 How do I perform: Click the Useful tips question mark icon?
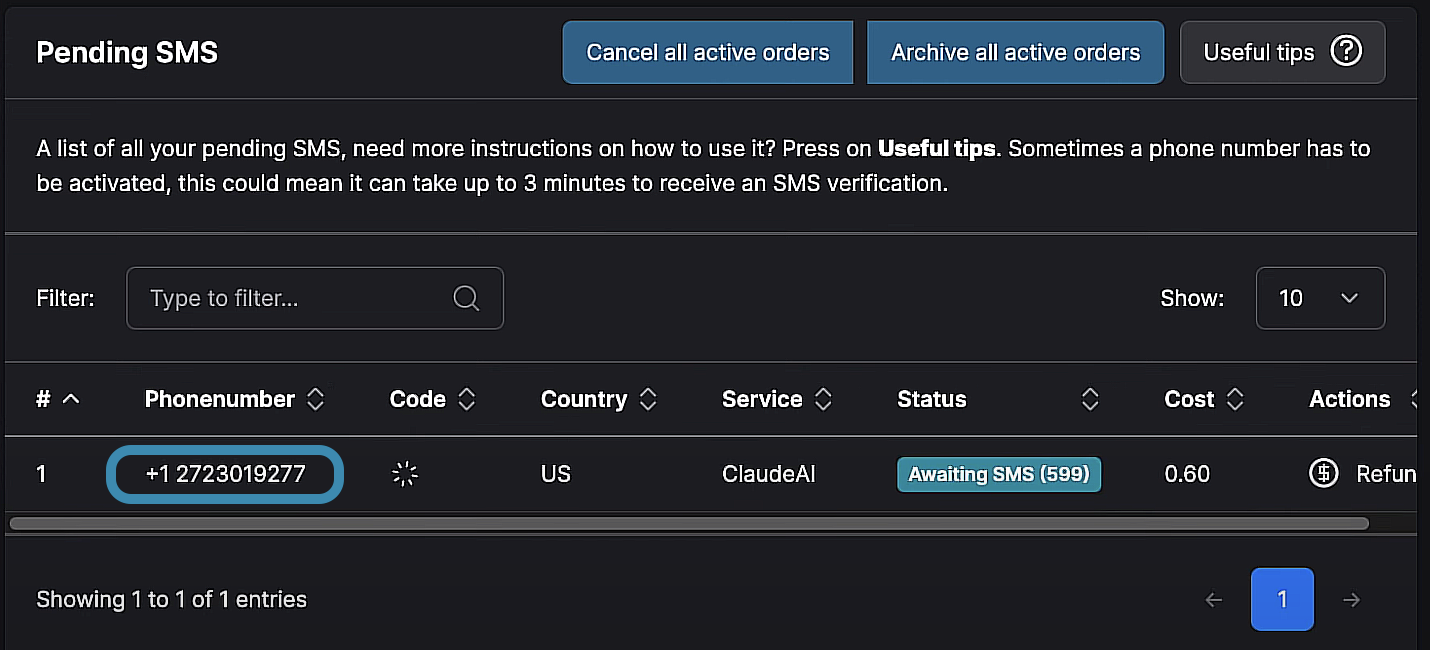(x=1346, y=52)
